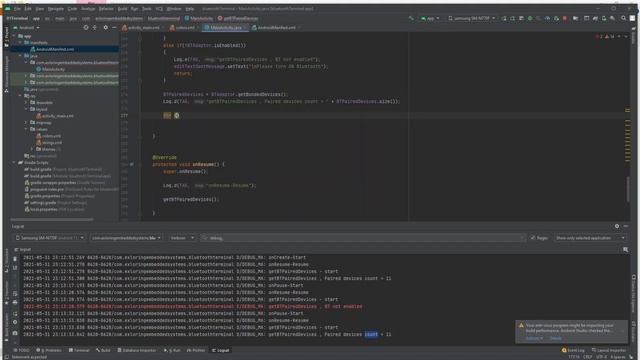Click the Project side tool window button
Screen dimensions: 640x360
coord(6,37)
